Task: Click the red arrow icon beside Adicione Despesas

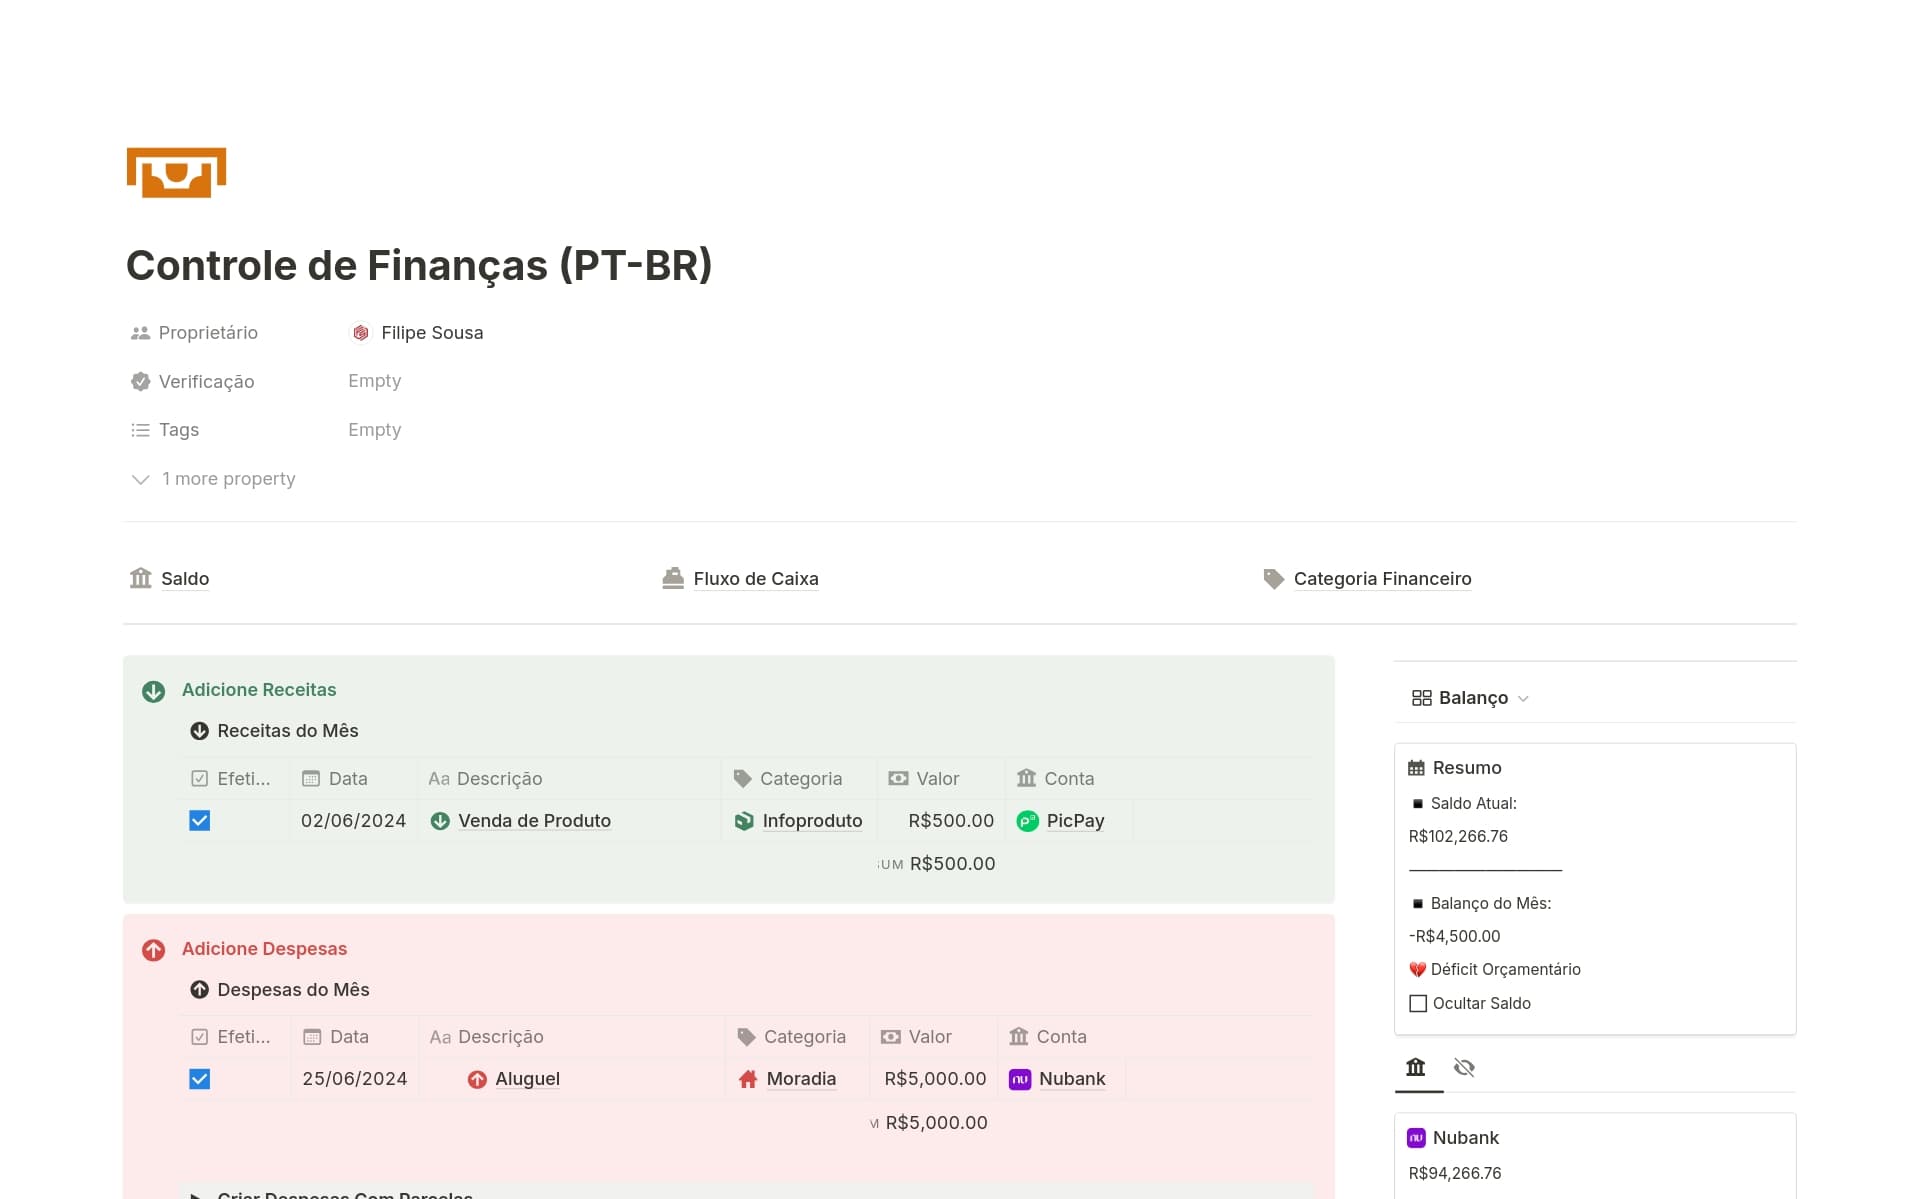Action: [153, 949]
